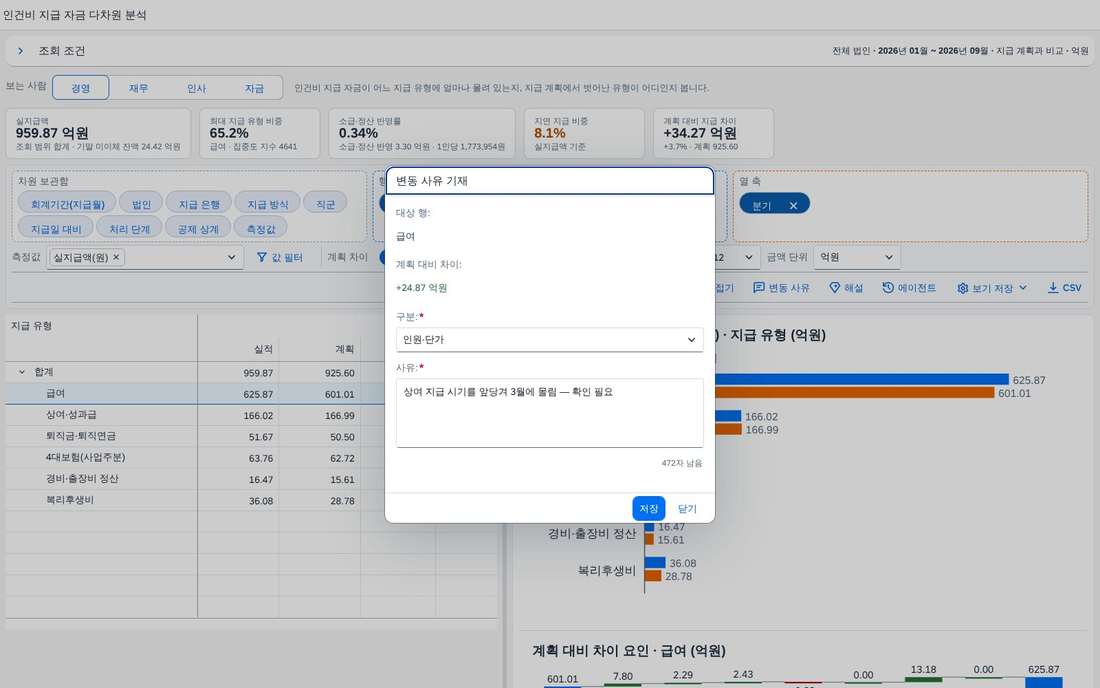The width and height of the screenshot is (1100, 688).
Task: Remove the 분기 chip from column axis
Action: [793, 205]
